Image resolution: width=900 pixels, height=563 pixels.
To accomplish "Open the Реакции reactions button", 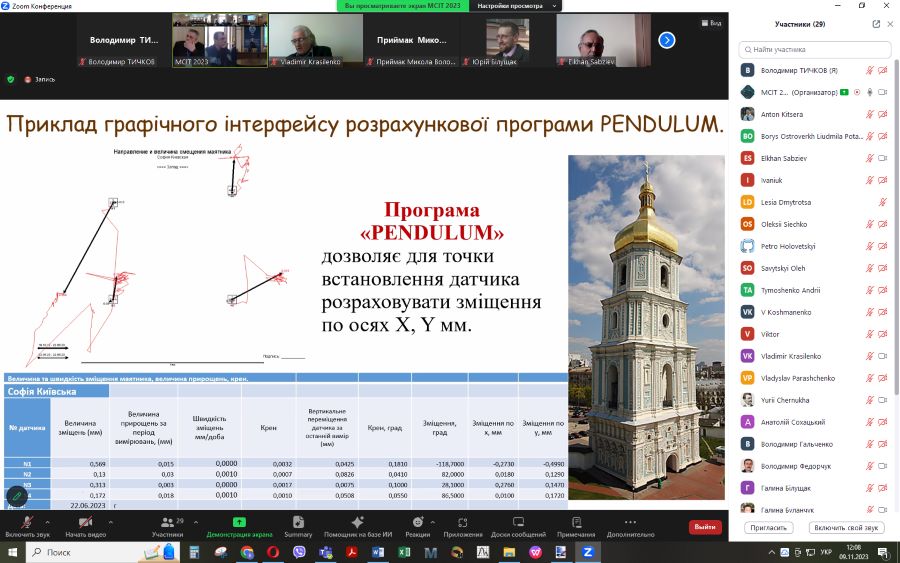I will tap(418, 526).
